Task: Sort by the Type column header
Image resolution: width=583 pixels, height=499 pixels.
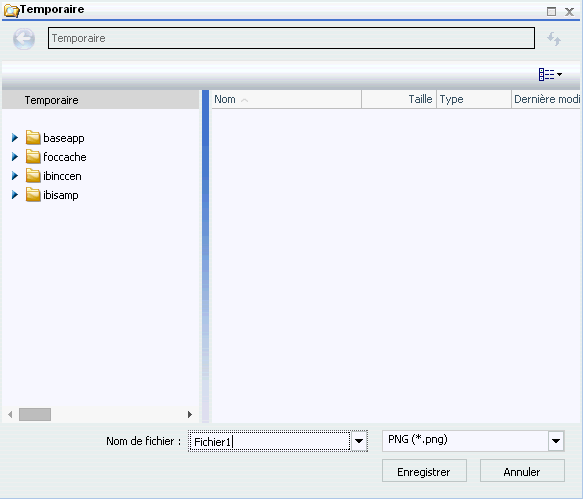Action: (474, 99)
